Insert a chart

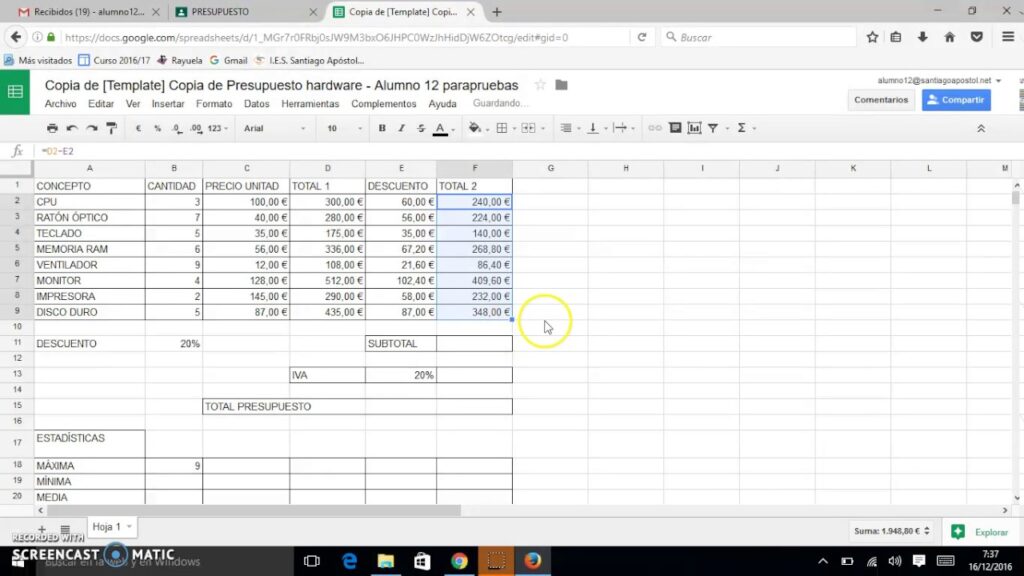(694, 128)
